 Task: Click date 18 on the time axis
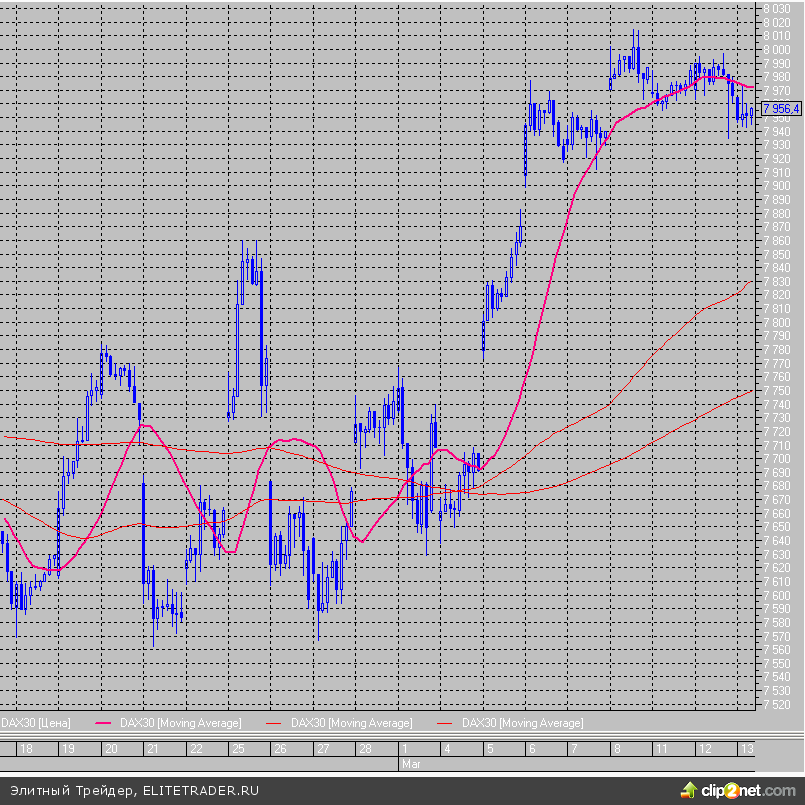[x=26, y=749]
